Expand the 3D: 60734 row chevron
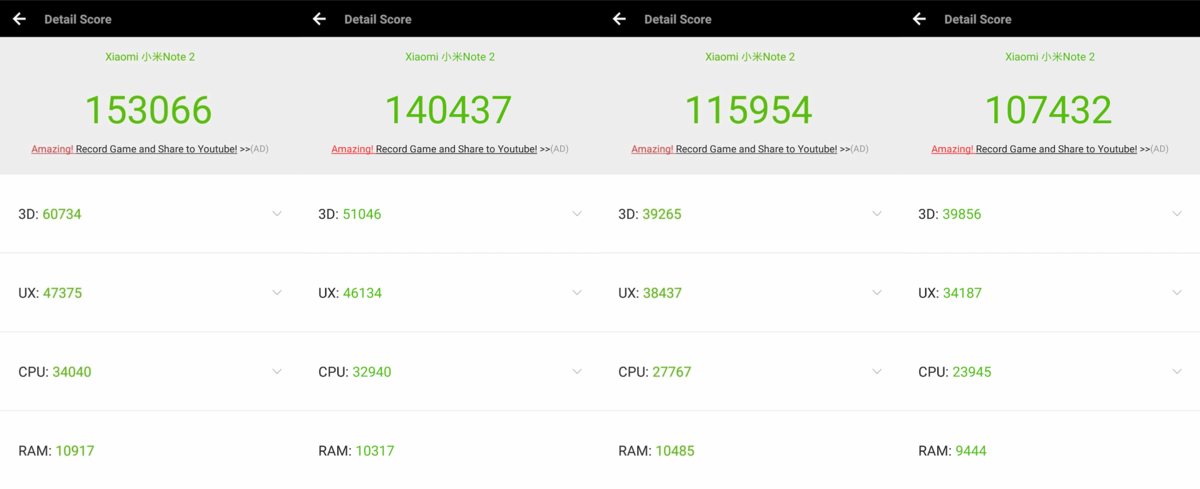 point(277,214)
